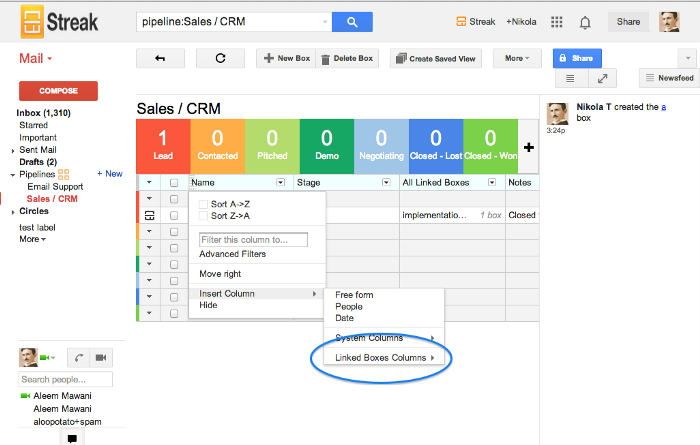Select the red Lead stage tile
The width and height of the screenshot is (700, 445).
163,146
